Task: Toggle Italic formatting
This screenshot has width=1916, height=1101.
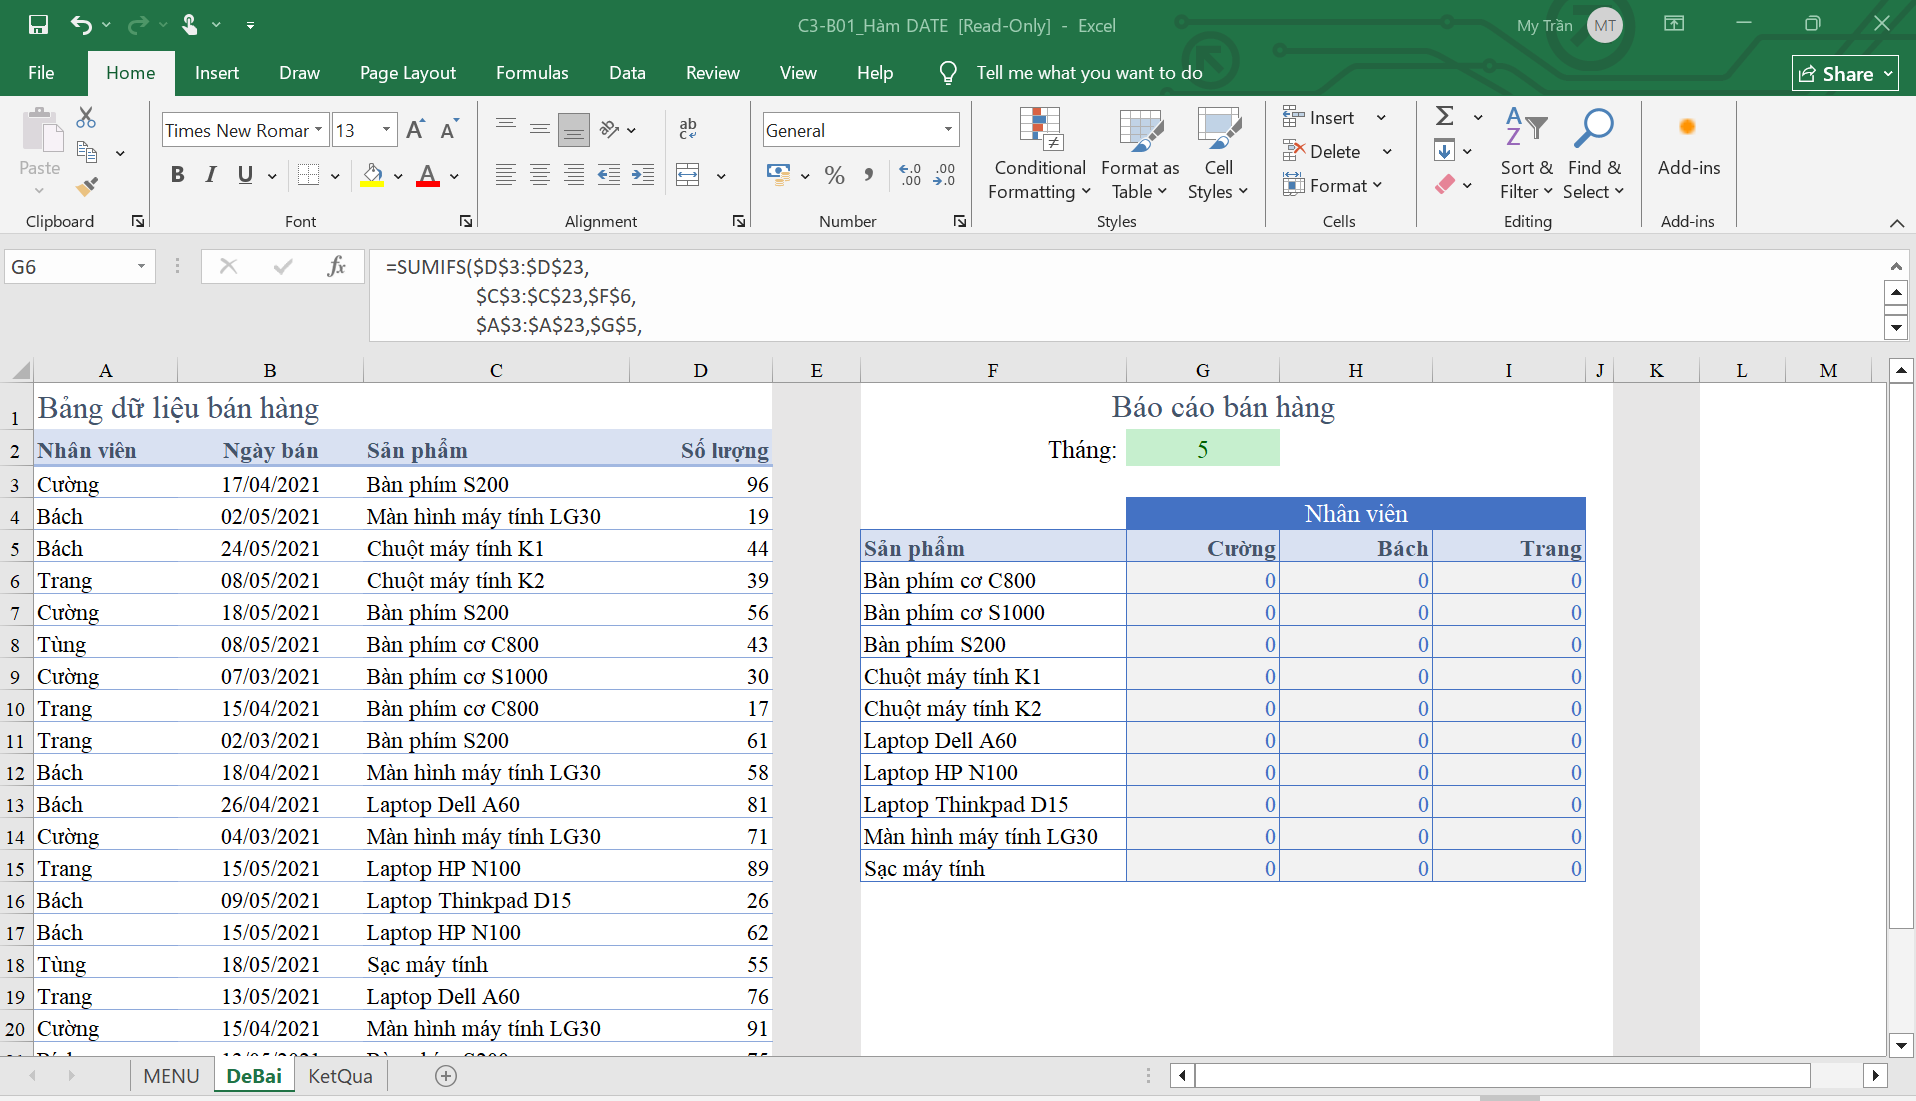Action: pos(211,175)
